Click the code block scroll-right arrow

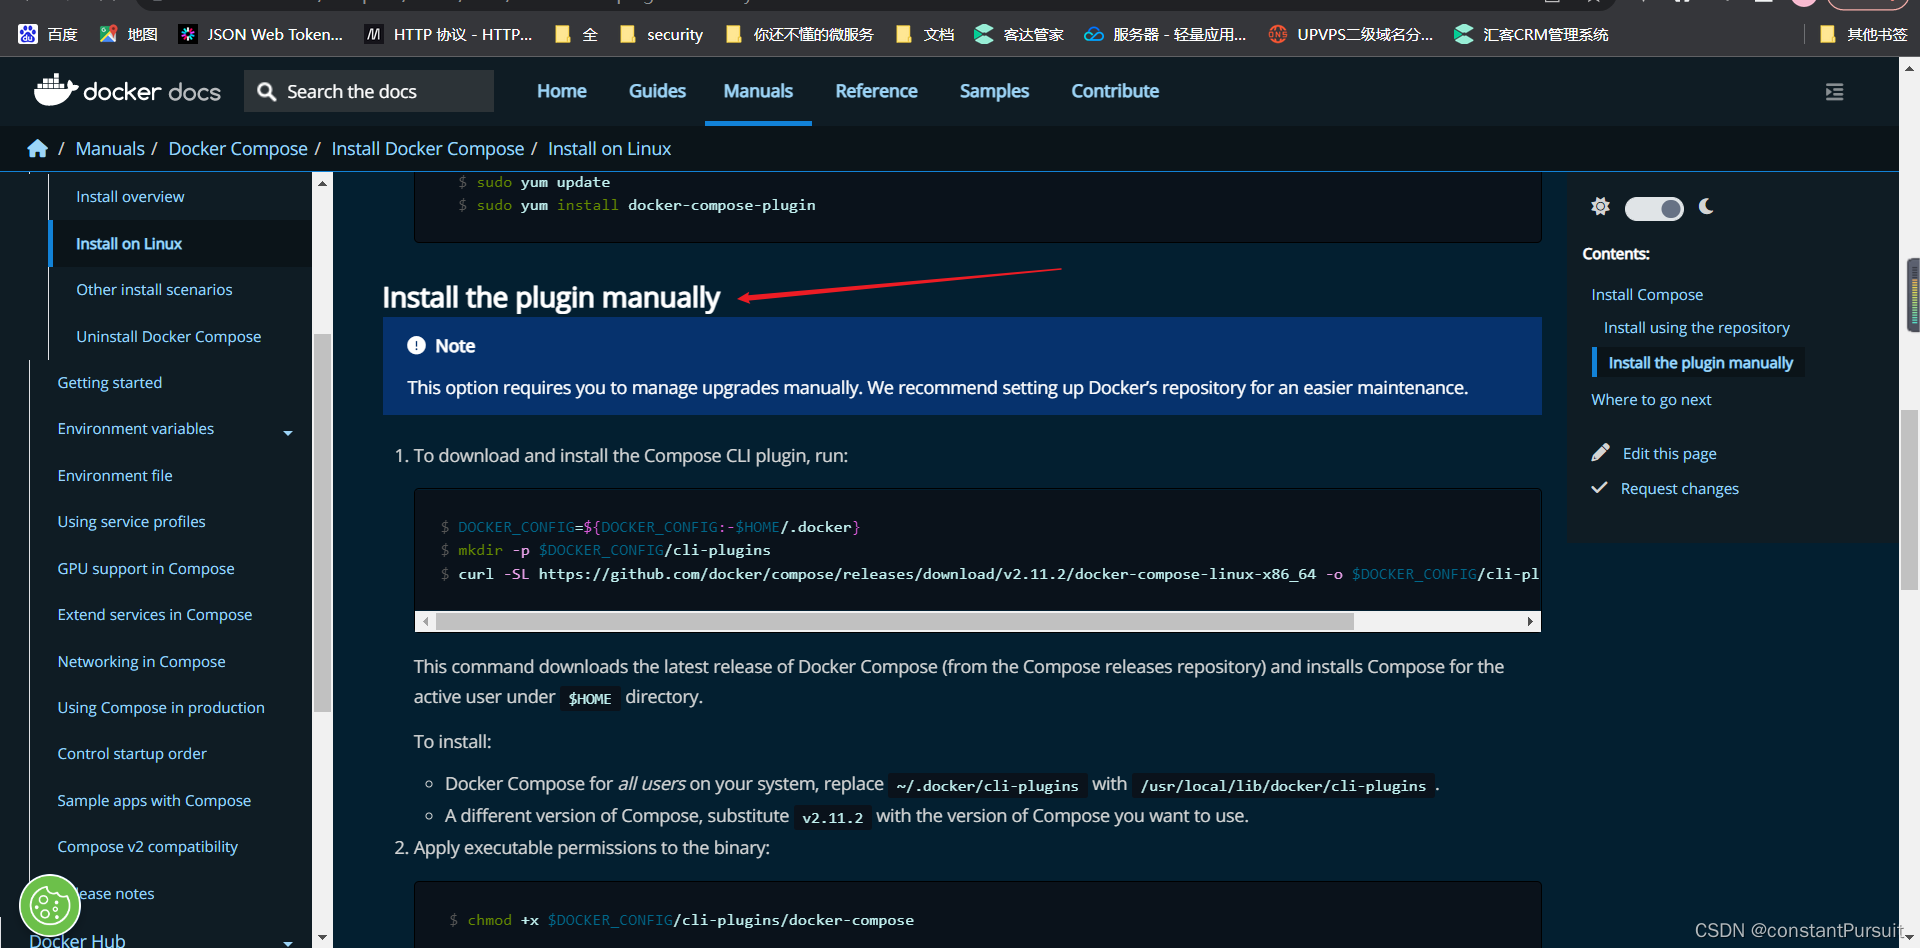coord(1530,622)
